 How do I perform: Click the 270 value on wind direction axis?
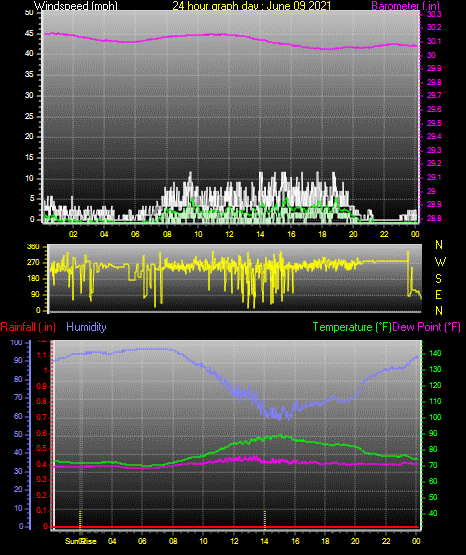pyautogui.click(x=33, y=263)
